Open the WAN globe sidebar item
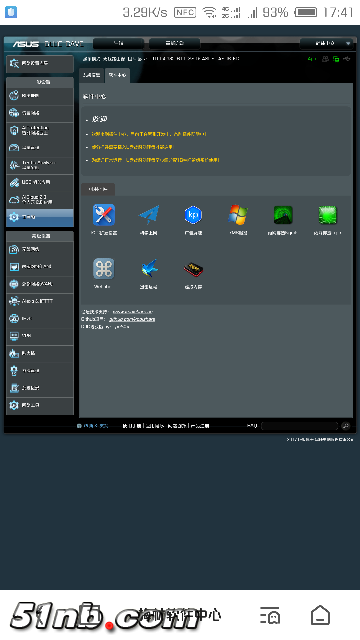Viewport: 360px width, 640px height. 40,284
